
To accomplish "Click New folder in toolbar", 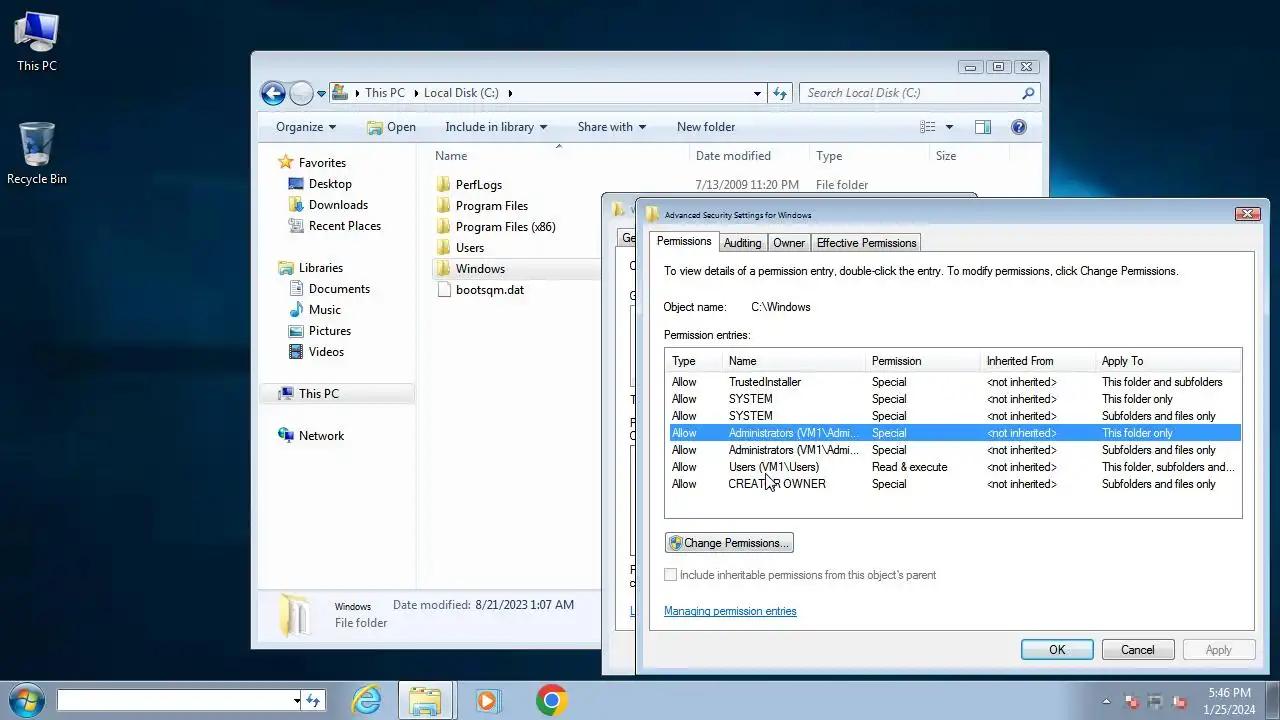I will click(706, 127).
